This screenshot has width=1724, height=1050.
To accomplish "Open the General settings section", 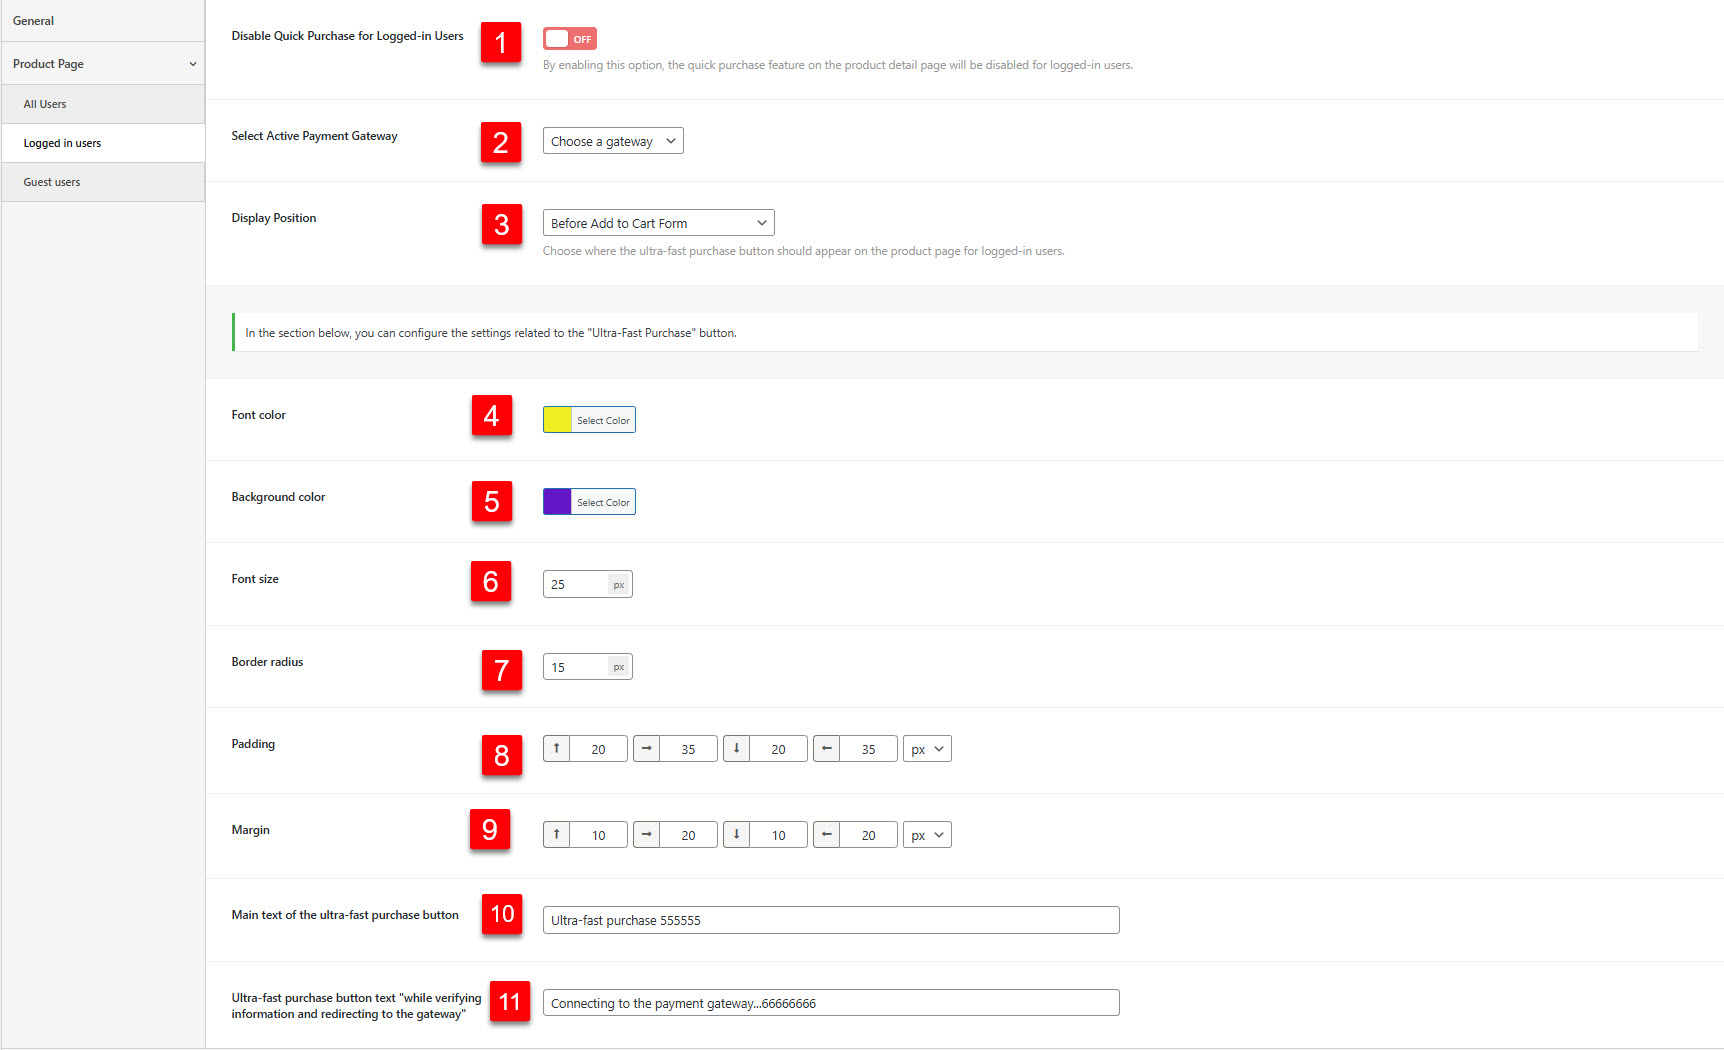I will 34,21.
